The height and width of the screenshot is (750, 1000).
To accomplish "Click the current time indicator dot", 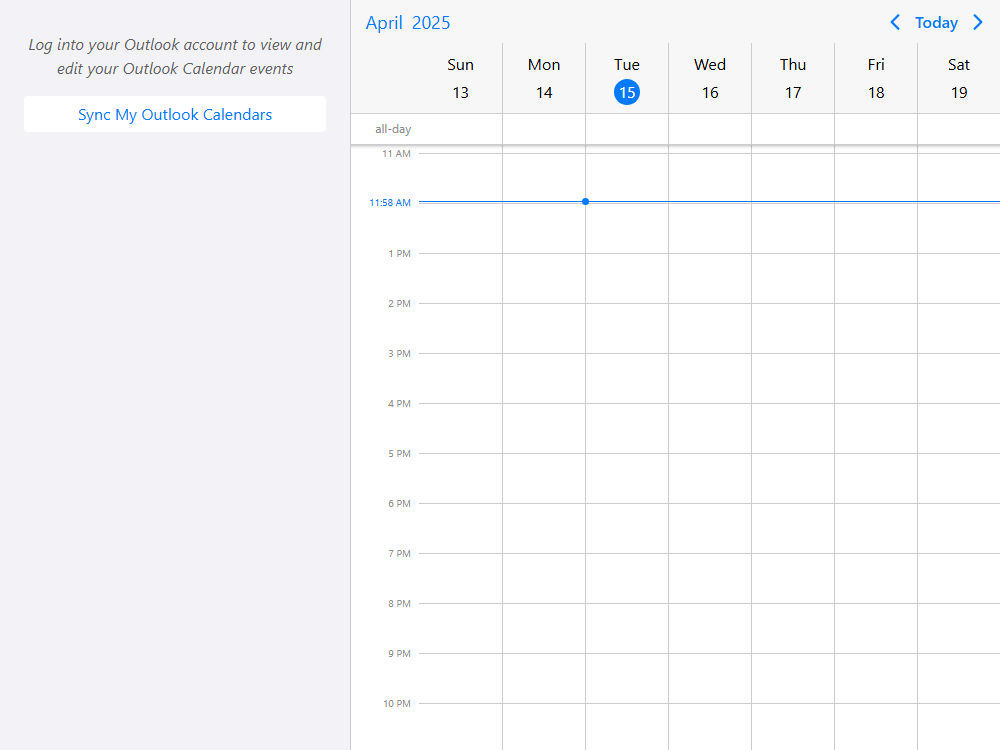I will pos(585,202).
